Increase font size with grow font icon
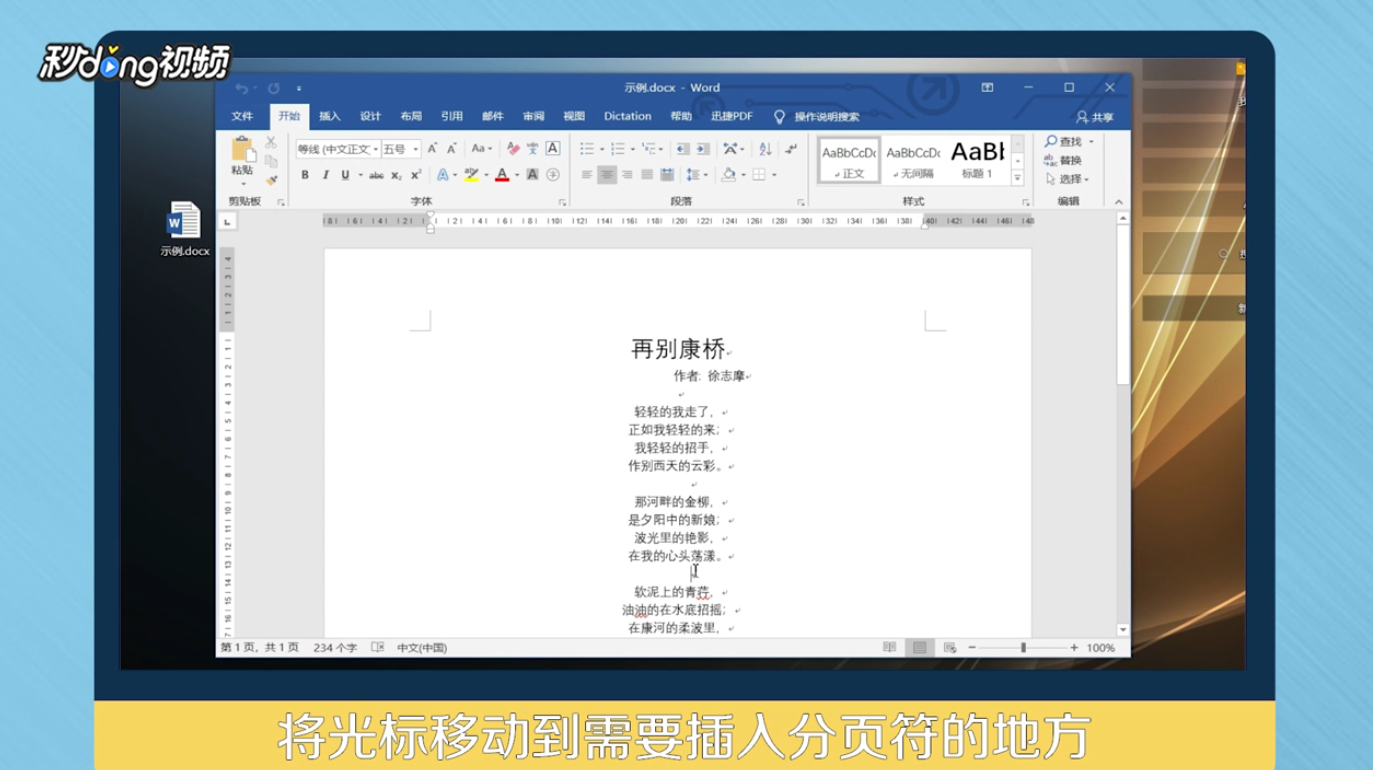Image resolution: width=1373 pixels, height=770 pixels. 433,149
